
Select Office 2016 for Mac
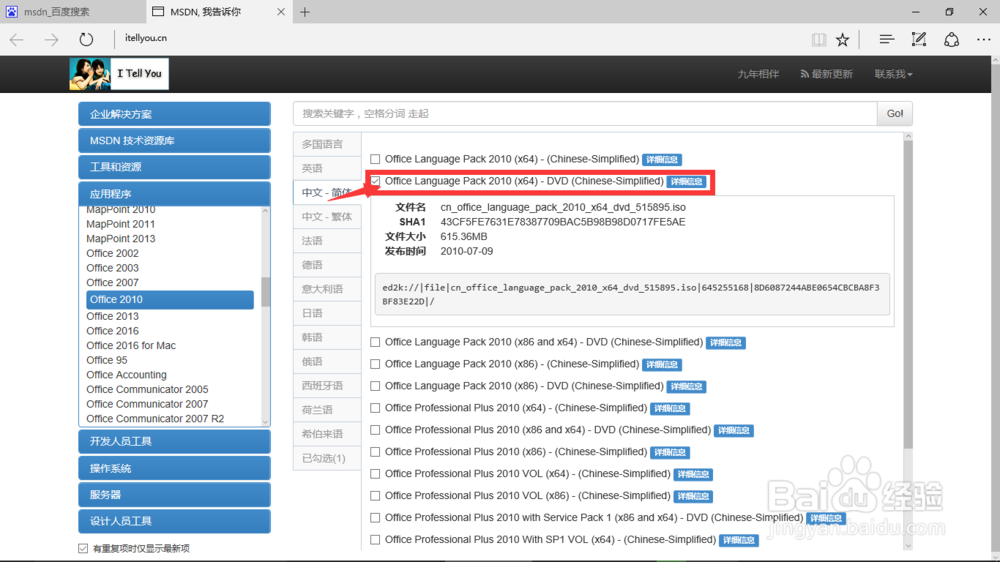[x=131, y=346]
